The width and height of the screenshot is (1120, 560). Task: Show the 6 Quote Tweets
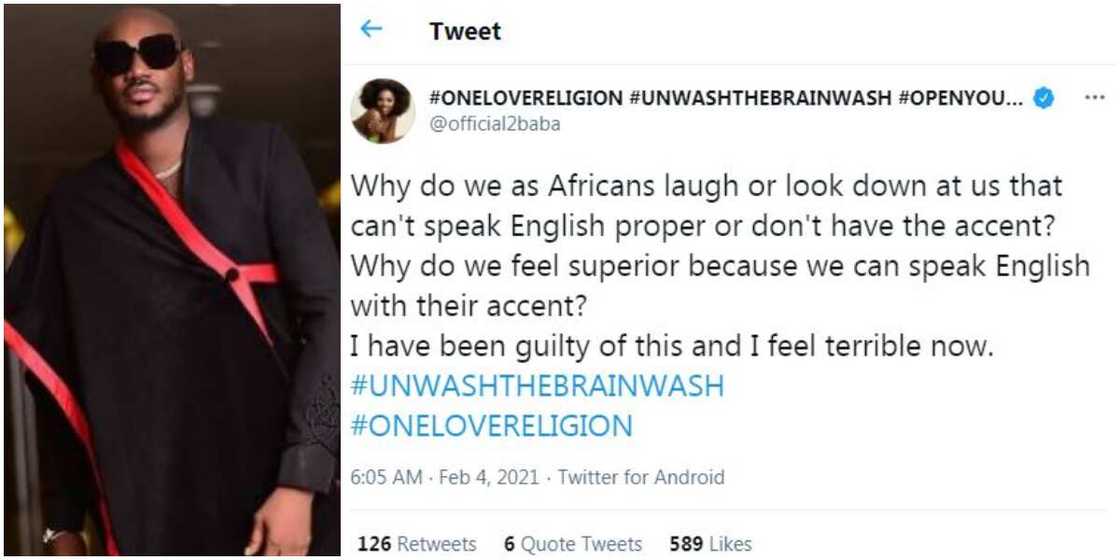tap(573, 544)
